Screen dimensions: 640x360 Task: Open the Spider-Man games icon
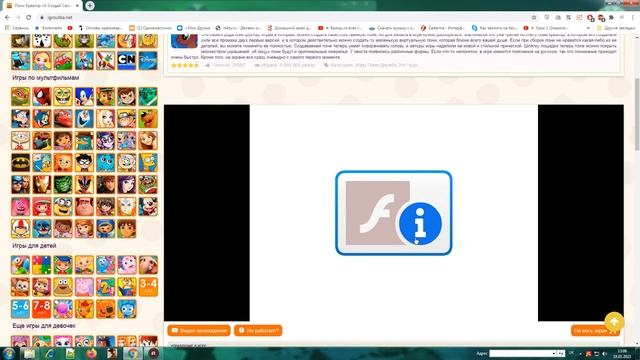(x=42, y=97)
